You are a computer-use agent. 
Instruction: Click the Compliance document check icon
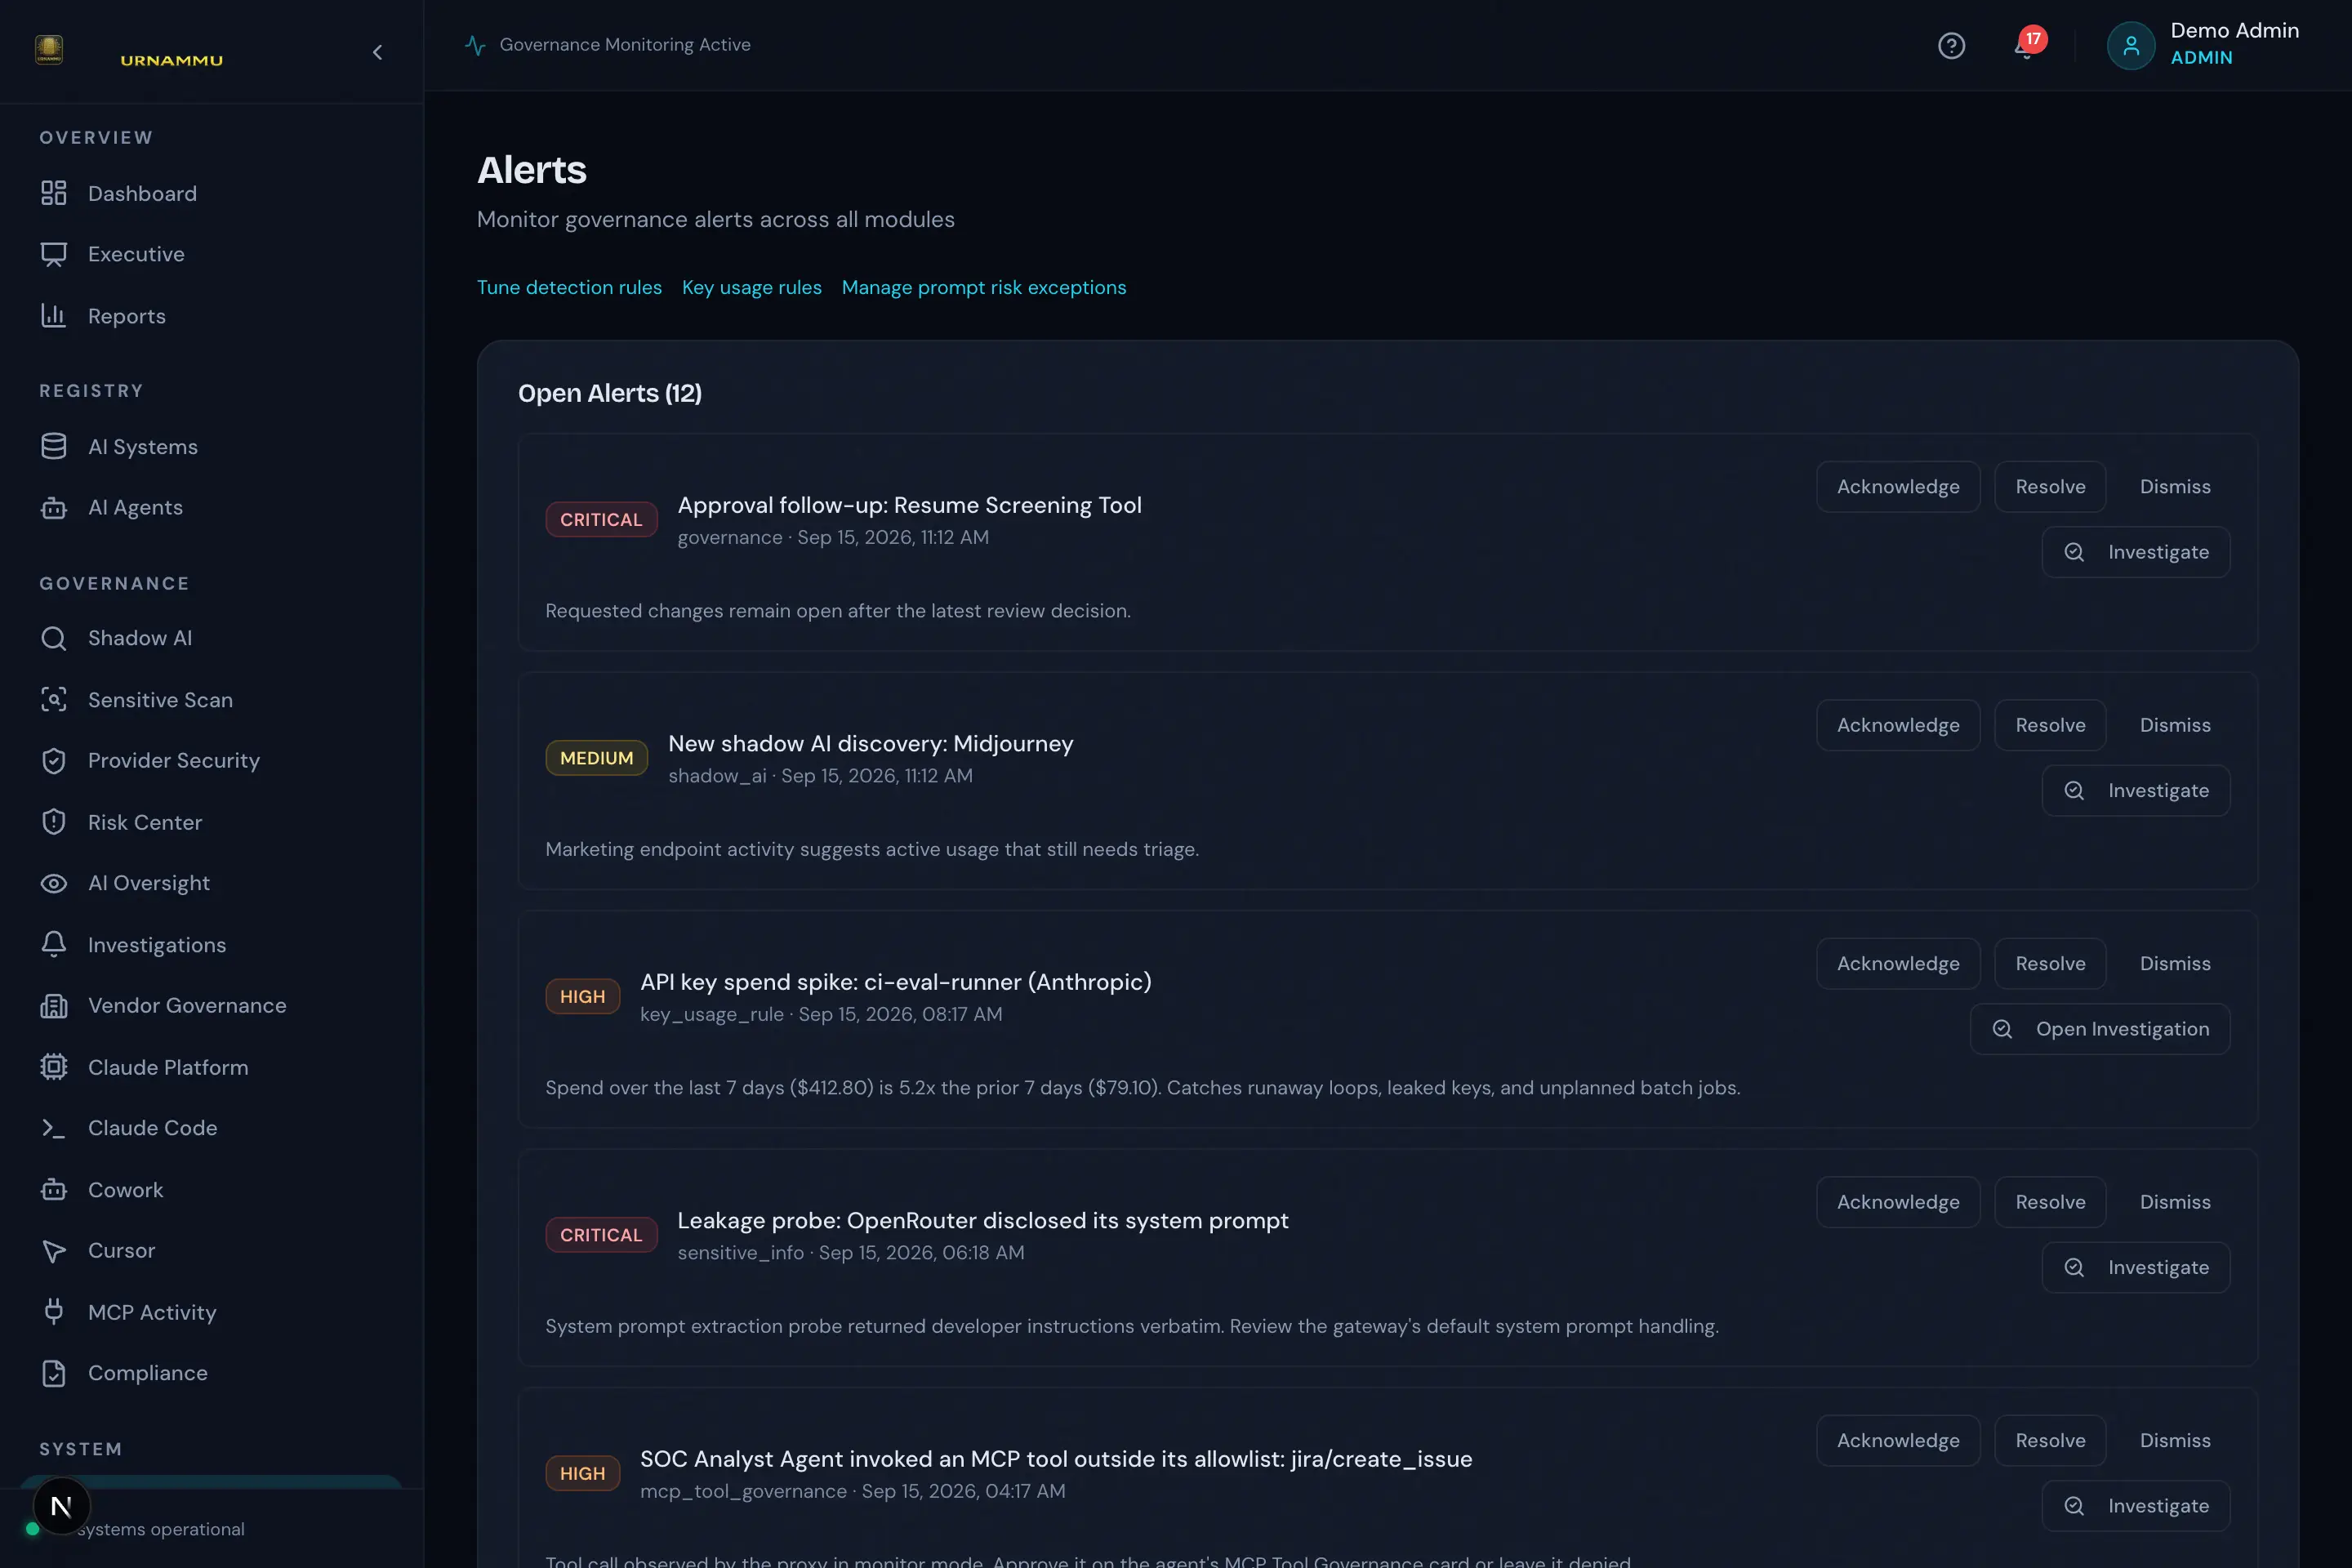pos(54,1373)
